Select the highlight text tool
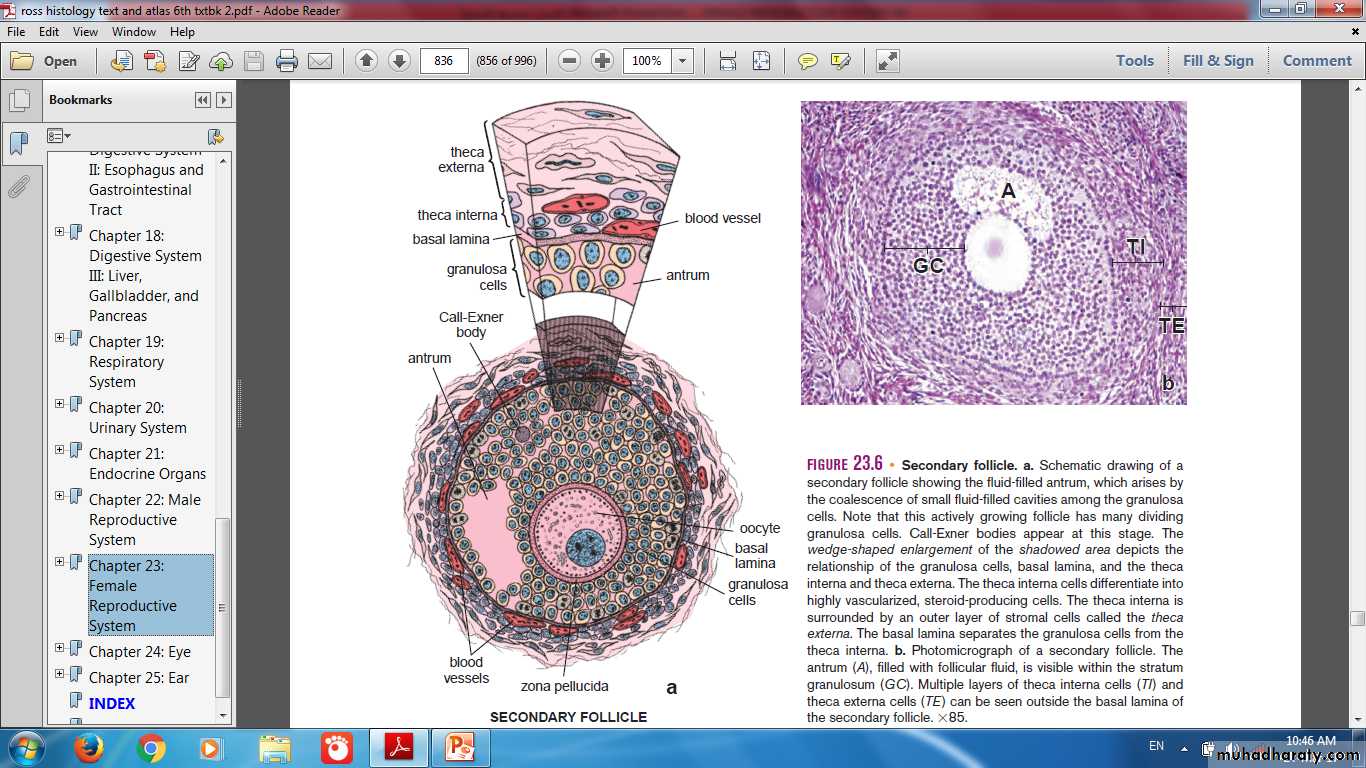The height and width of the screenshot is (768, 1366). [x=840, y=61]
